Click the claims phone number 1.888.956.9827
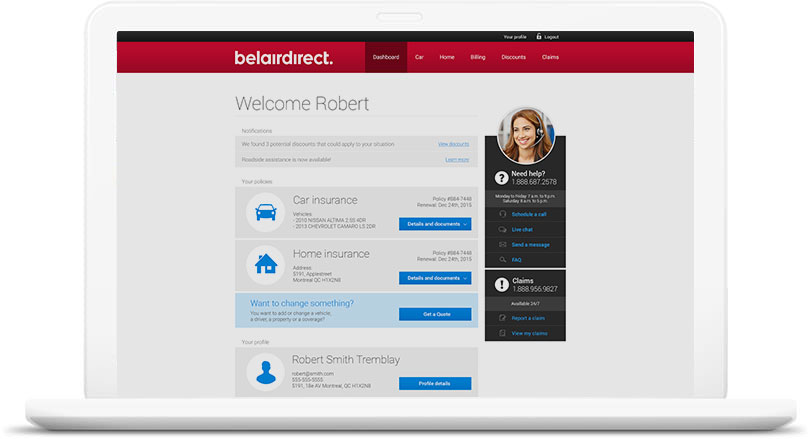 coord(535,289)
